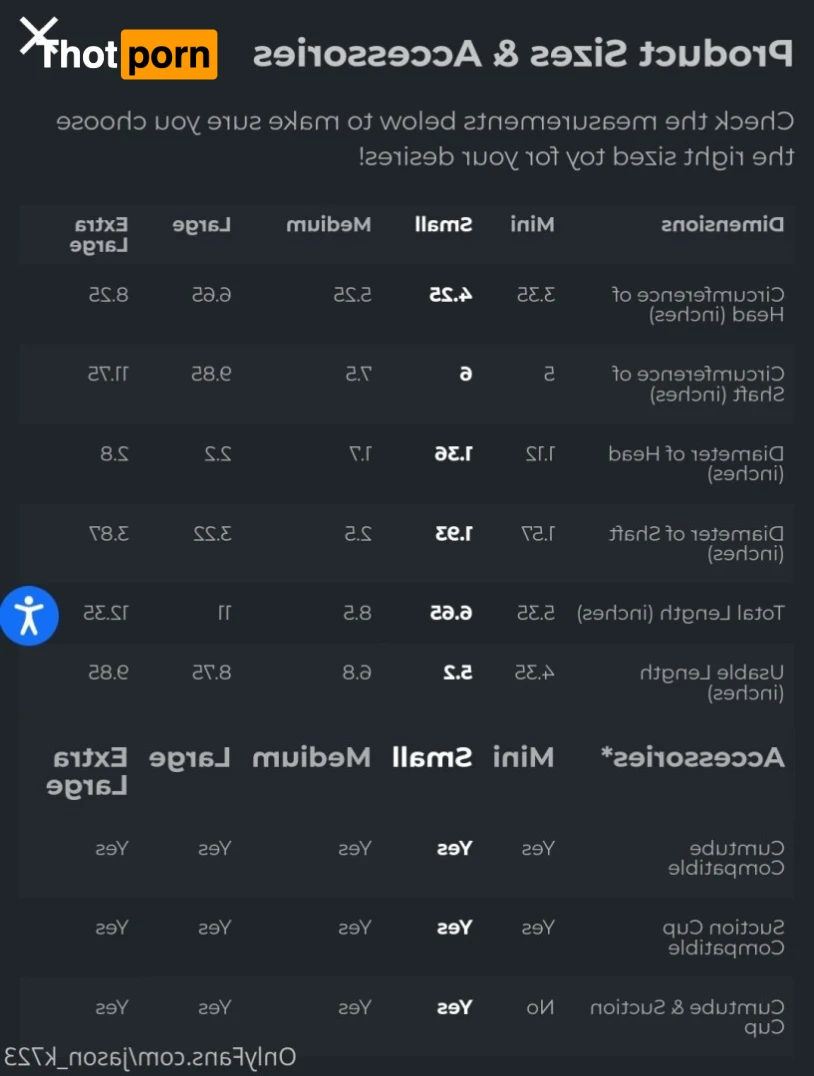Select the Small header in the Dimensions table
The width and height of the screenshot is (814, 1076).
(443, 224)
